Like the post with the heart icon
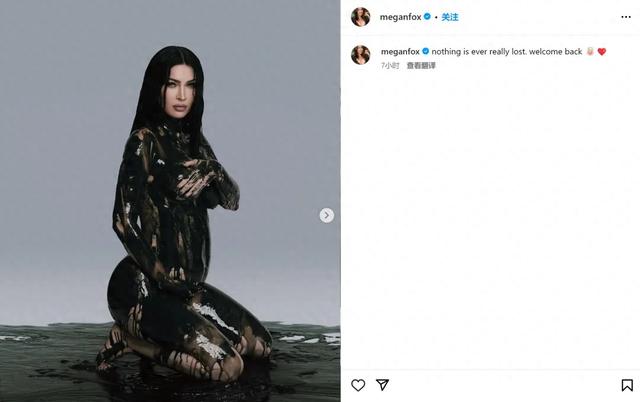 click(x=358, y=385)
